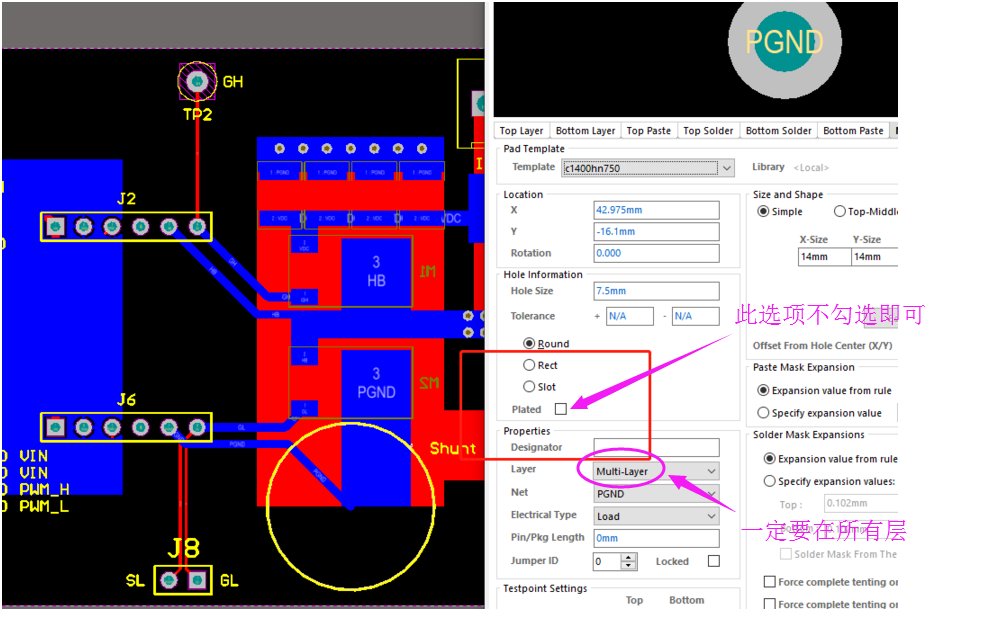The width and height of the screenshot is (987, 632).
Task: Click the X location field
Action: point(656,210)
